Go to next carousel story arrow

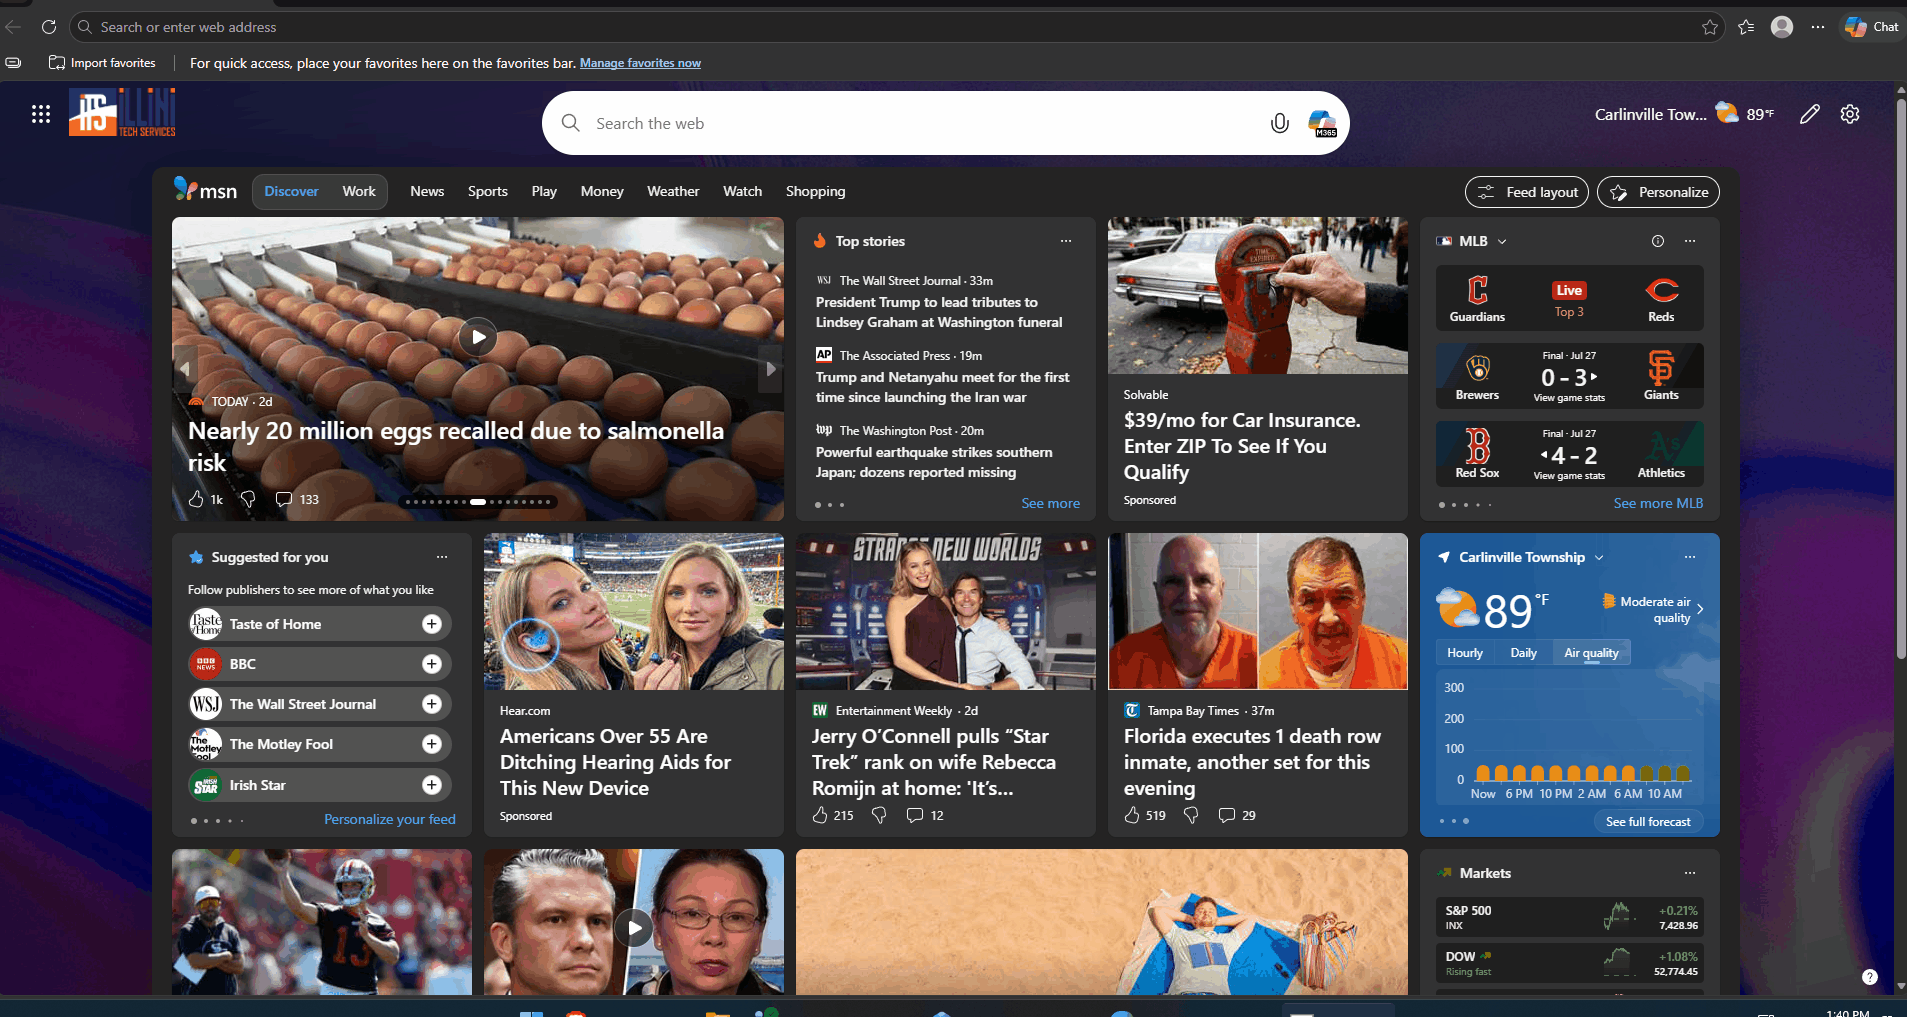(x=770, y=369)
